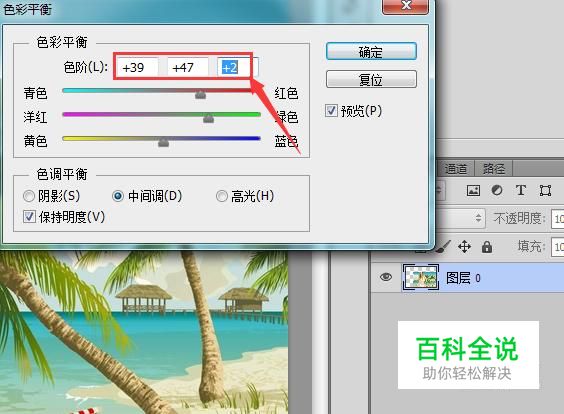This screenshot has height=414, width=564.
Task: Click the 确定 button
Action: click(x=371, y=52)
